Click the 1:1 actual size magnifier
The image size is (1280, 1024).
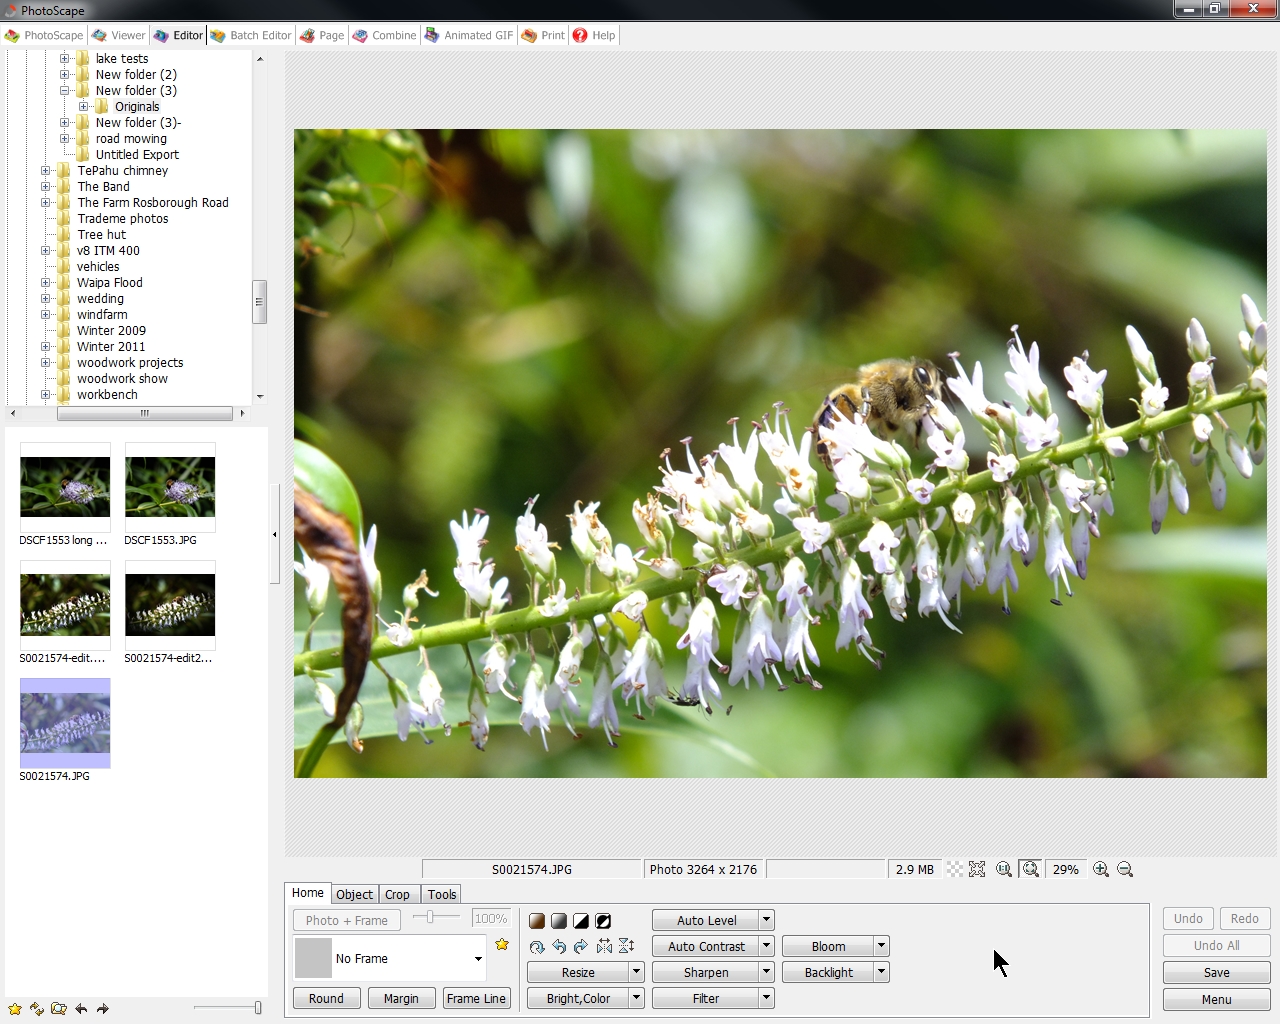click(x=1005, y=869)
